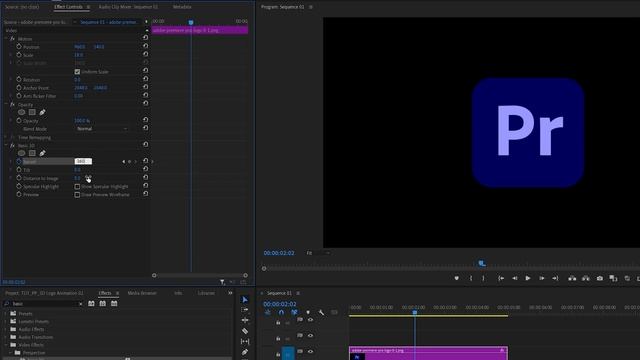The image size is (640, 360).
Task: Switch to Audio Clip Mixer tab
Action: 128,7
